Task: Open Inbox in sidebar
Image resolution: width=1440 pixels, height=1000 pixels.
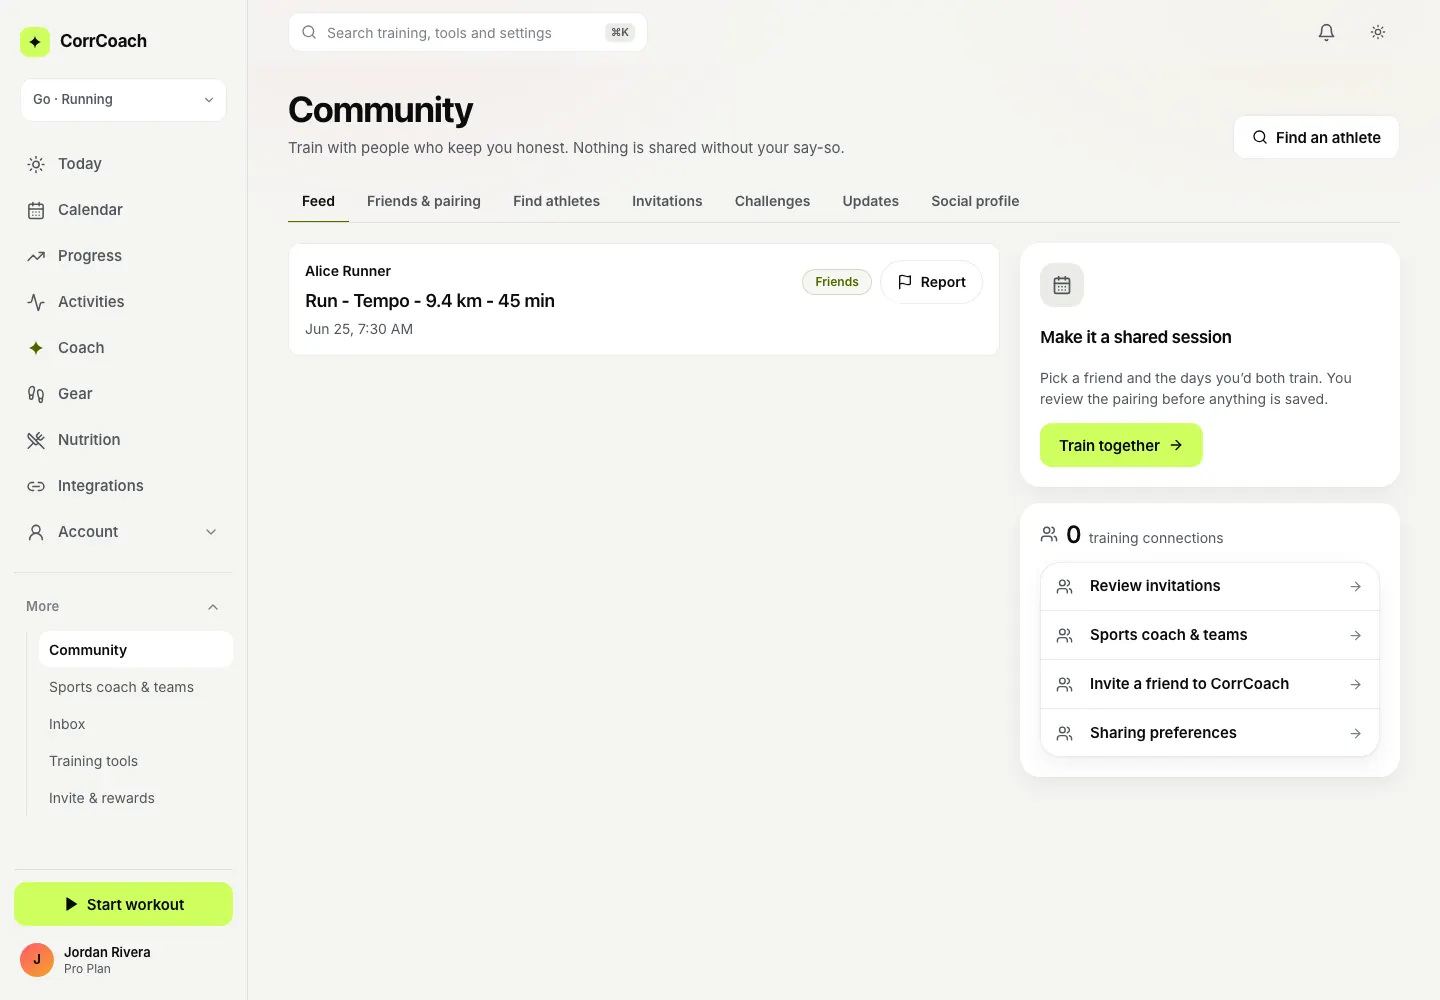Action: click(136, 724)
